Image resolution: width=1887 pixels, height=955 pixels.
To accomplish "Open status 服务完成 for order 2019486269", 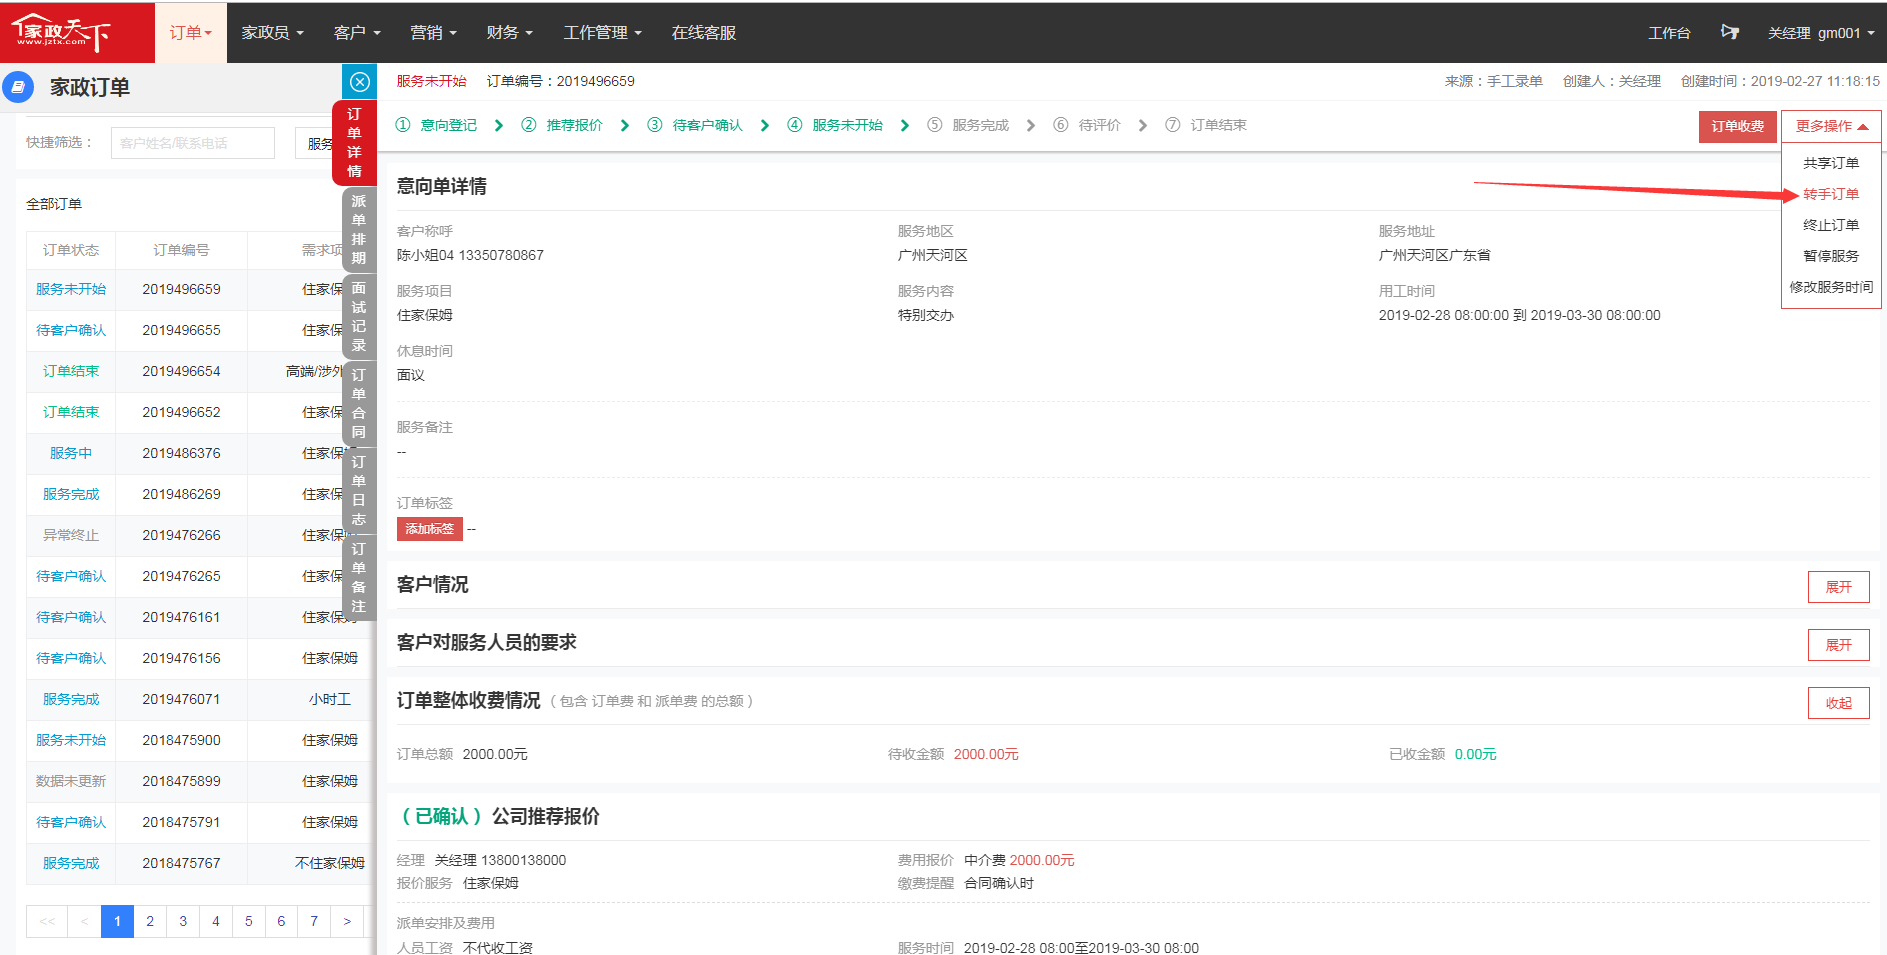I will [x=71, y=494].
